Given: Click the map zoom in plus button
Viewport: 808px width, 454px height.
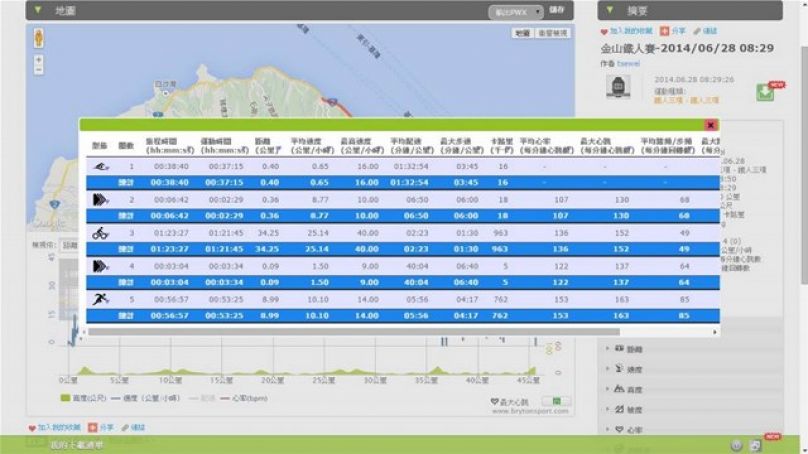Looking at the screenshot, I should (x=39, y=59).
